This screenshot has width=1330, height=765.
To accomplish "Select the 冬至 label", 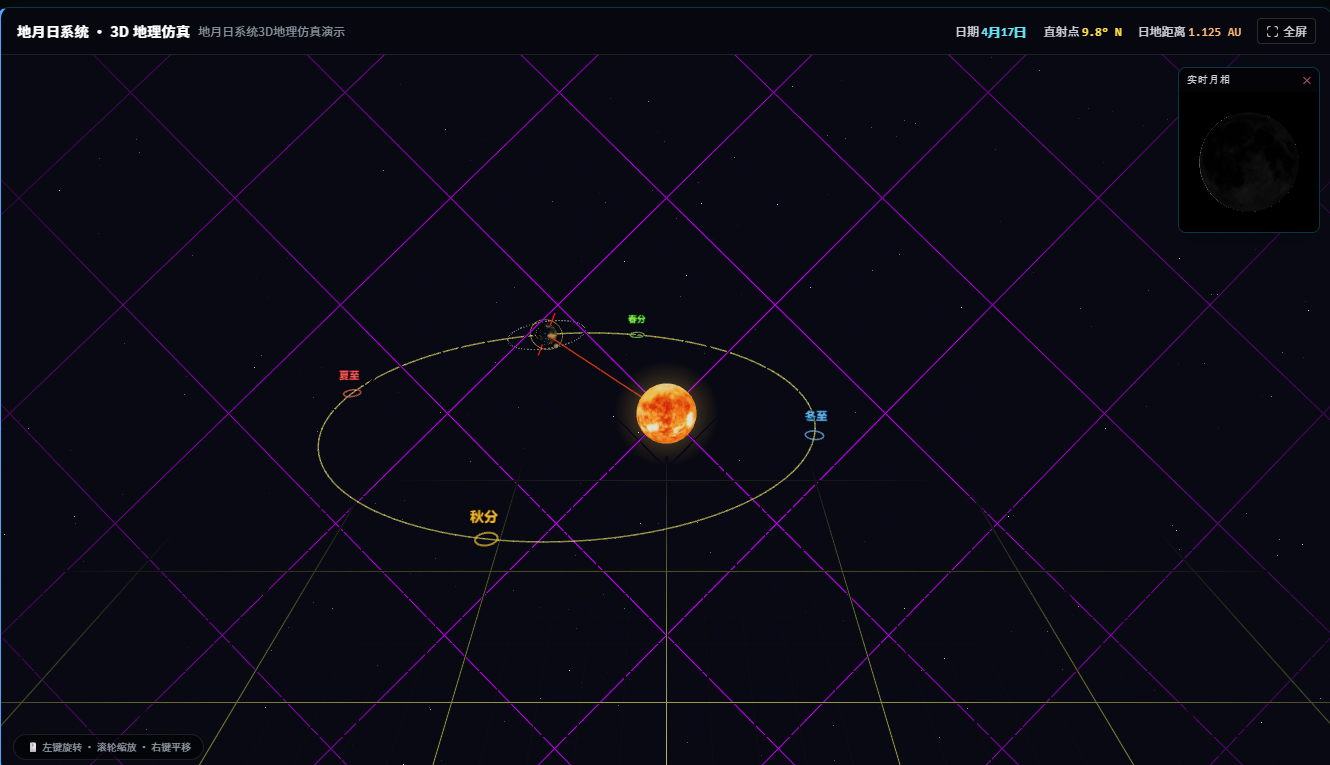I will pyautogui.click(x=816, y=416).
